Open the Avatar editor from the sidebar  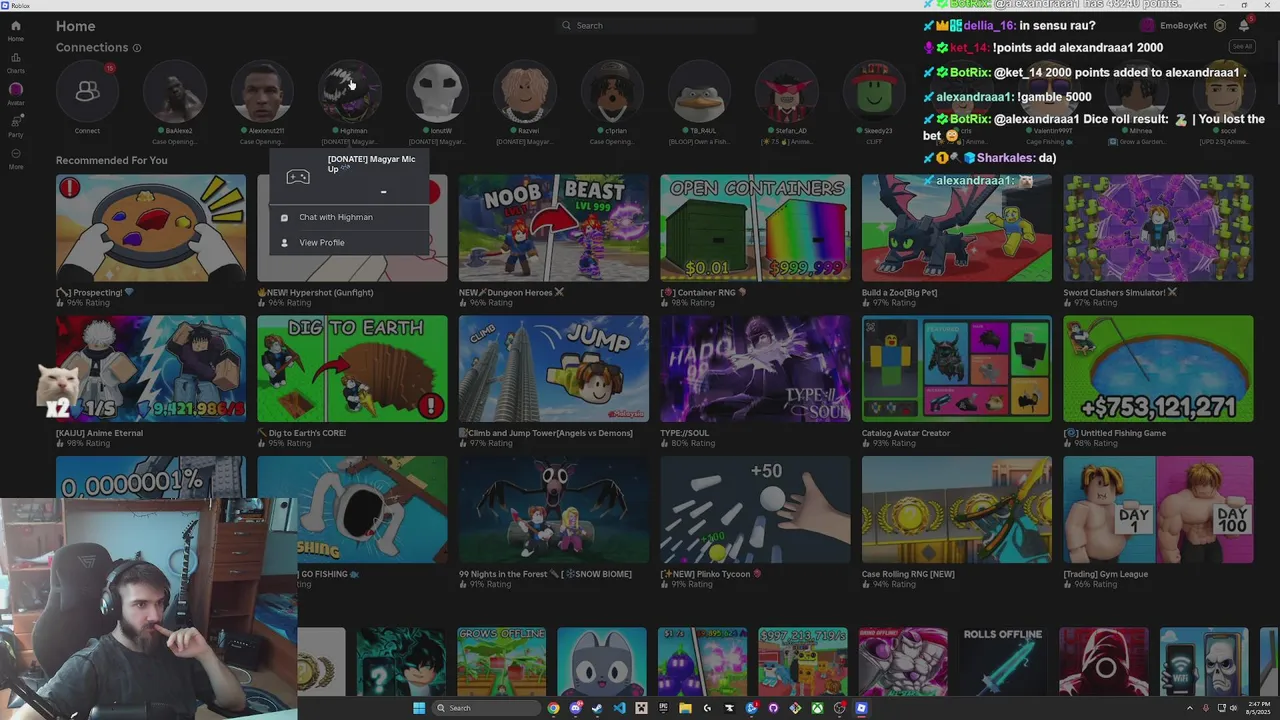15,93
